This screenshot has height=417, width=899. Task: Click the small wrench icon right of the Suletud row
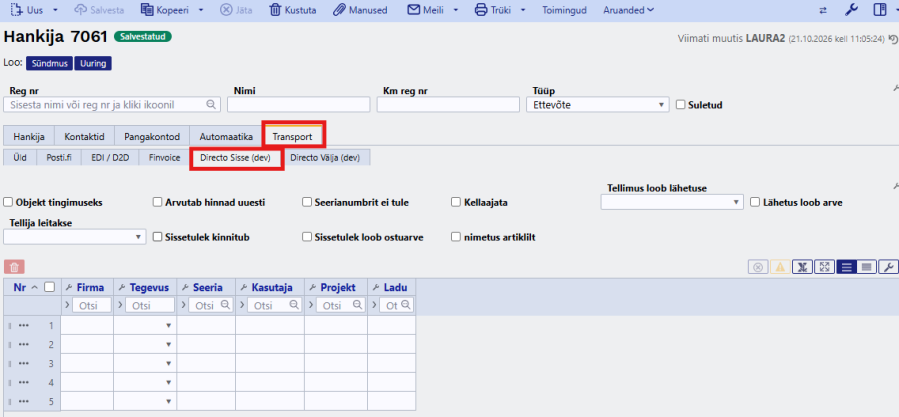coord(896,88)
